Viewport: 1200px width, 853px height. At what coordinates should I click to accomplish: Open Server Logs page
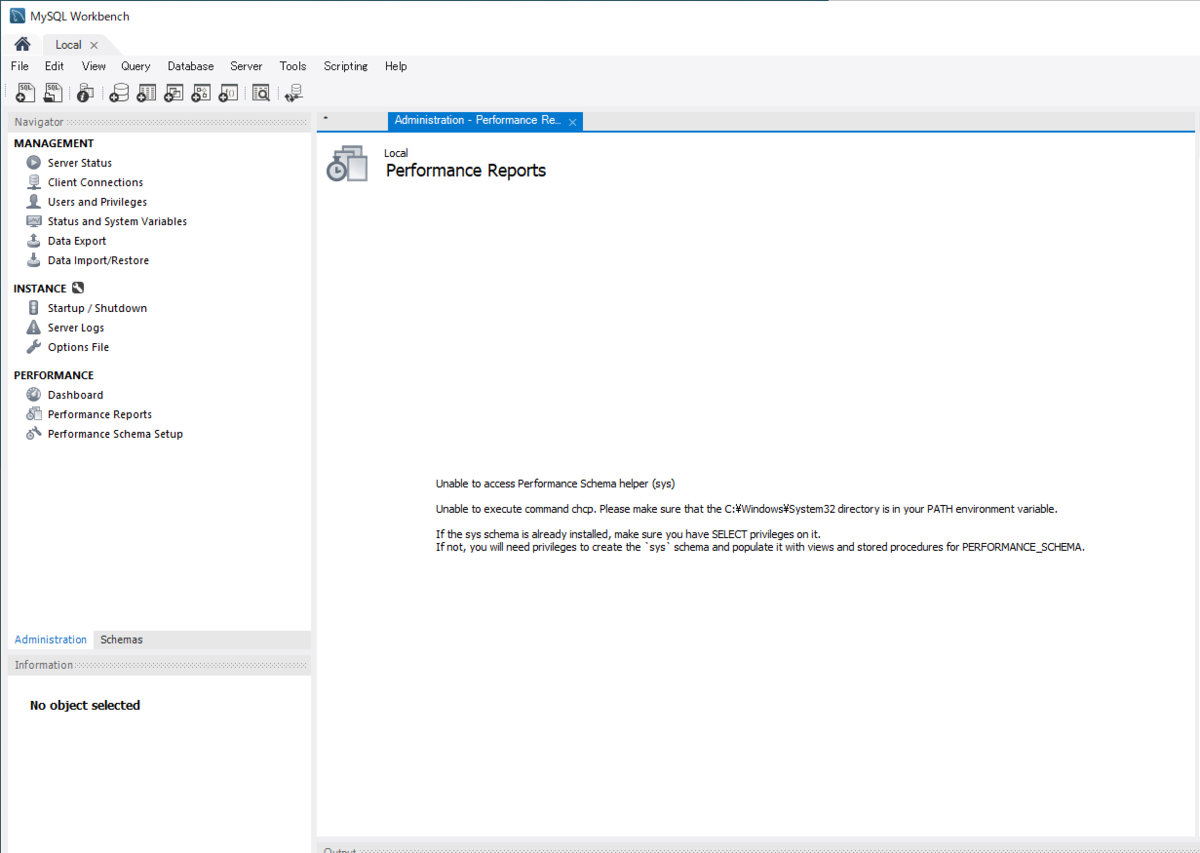(76, 328)
